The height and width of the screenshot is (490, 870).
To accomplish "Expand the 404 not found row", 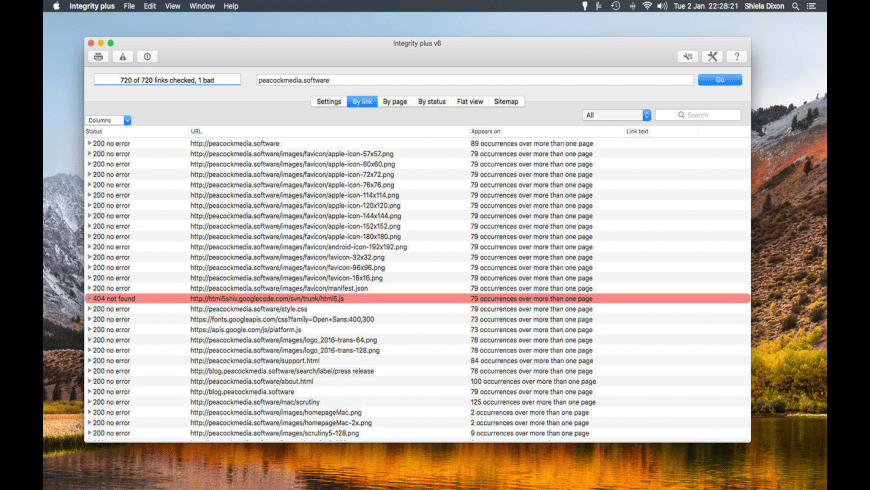I will (89, 299).
